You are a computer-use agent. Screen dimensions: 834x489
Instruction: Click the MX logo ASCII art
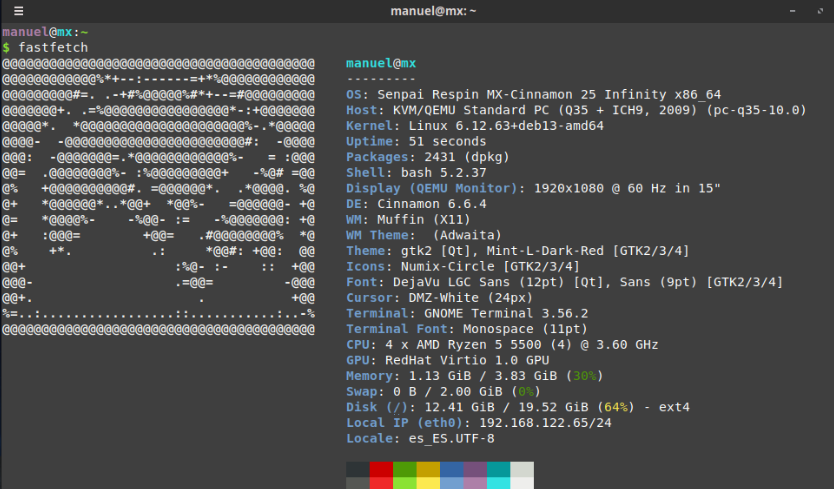pos(159,196)
